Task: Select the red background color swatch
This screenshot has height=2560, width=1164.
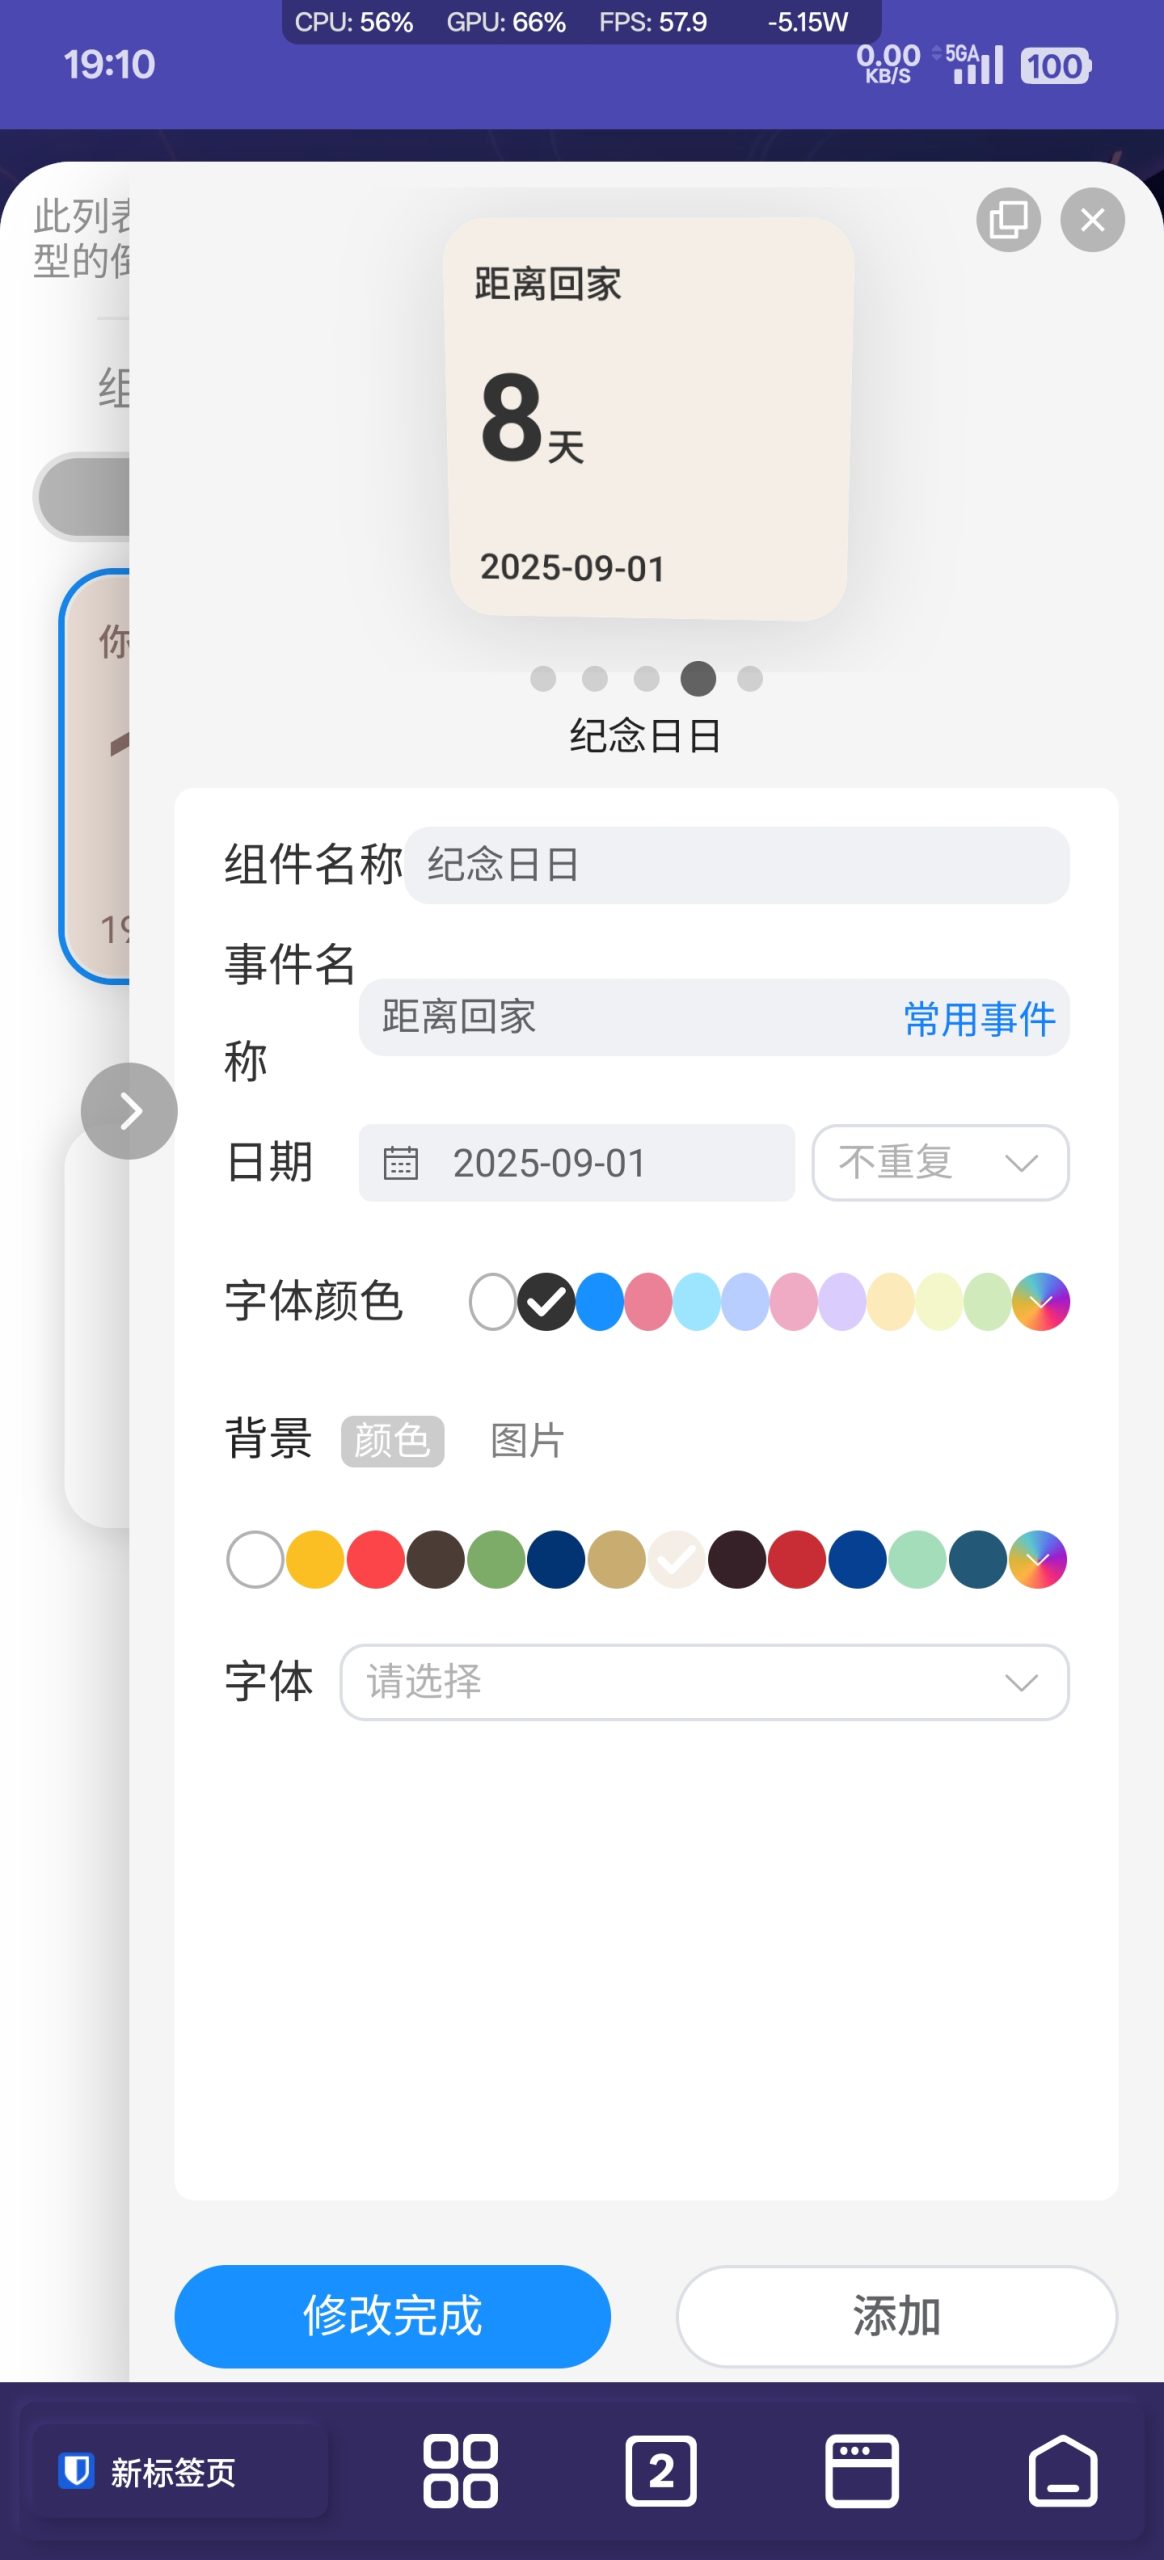Action: (x=374, y=1560)
